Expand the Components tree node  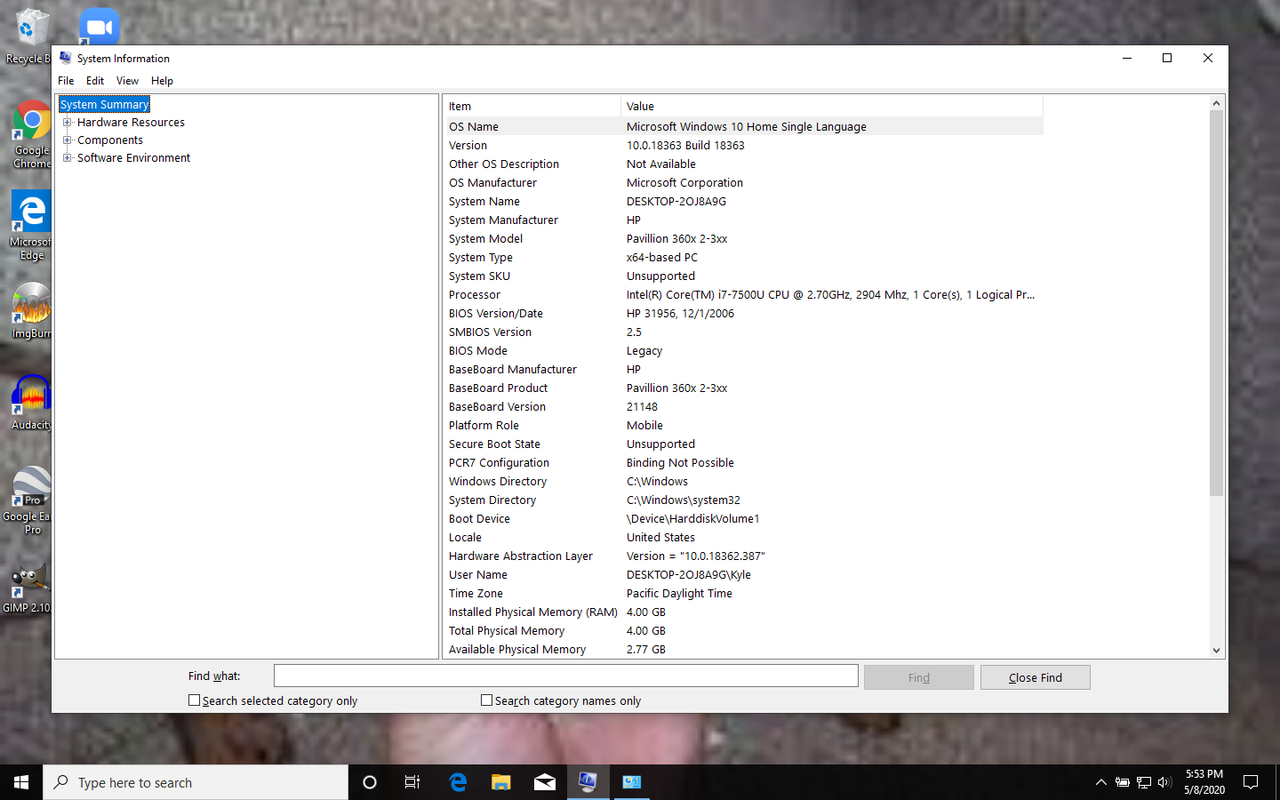(x=68, y=140)
